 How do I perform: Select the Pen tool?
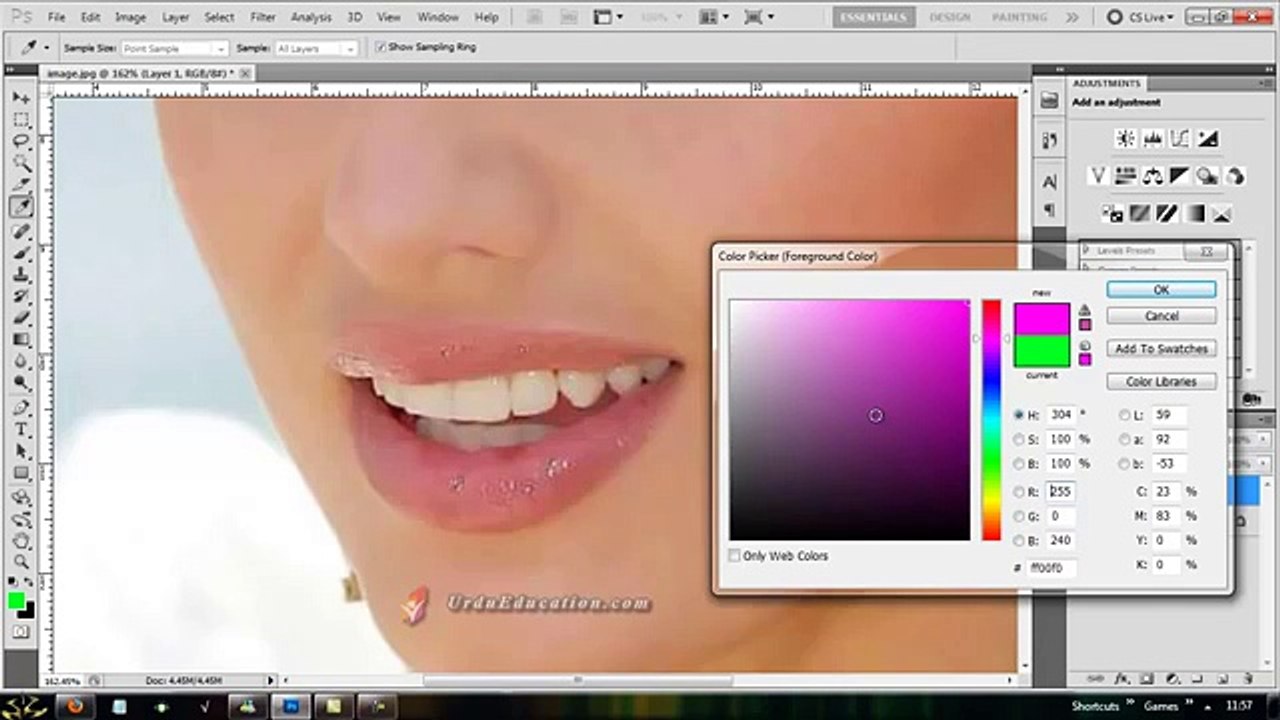21,408
